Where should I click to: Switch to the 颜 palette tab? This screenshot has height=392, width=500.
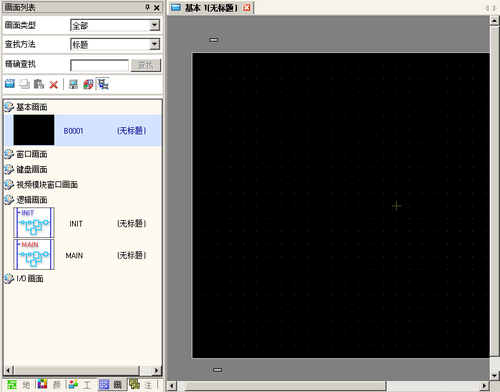(x=49, y=385)
